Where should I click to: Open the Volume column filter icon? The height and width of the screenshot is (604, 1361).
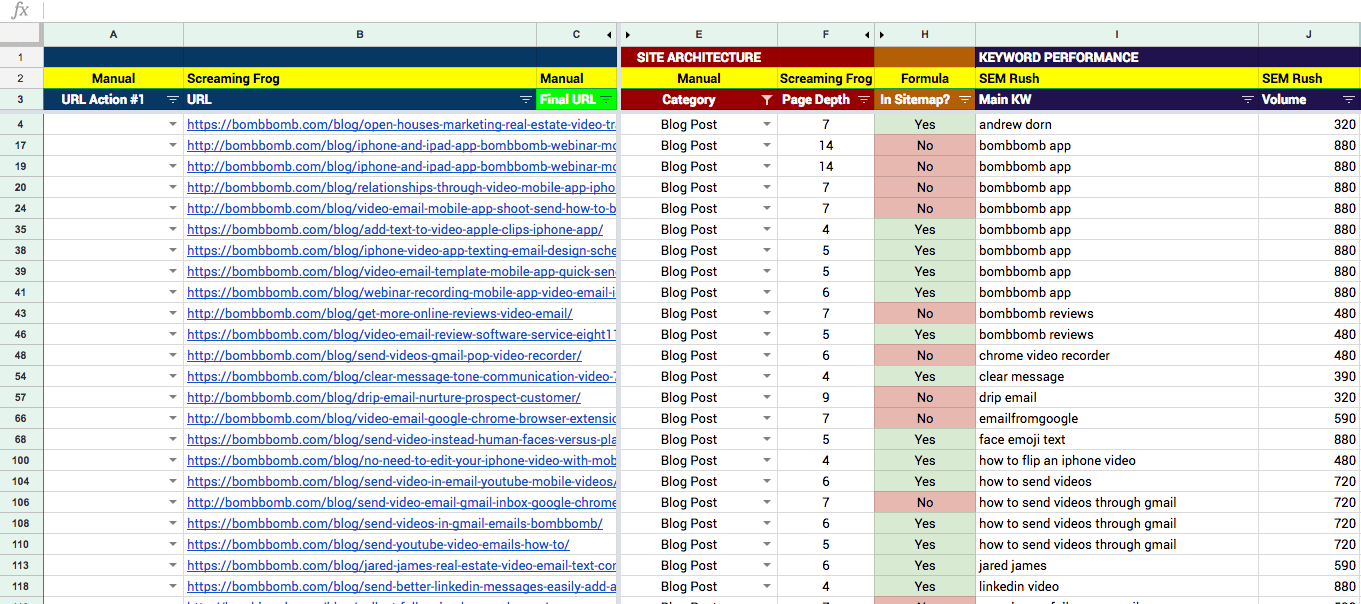[x=1349, y=100]
